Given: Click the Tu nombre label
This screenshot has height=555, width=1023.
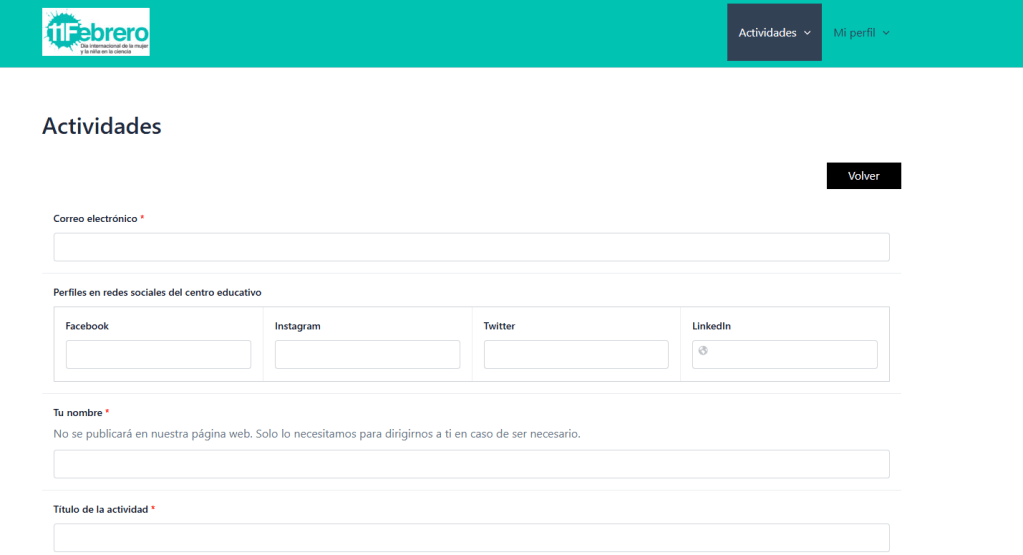Looking at the screenshot, I should pyautogui.click(x=77, y=412).
